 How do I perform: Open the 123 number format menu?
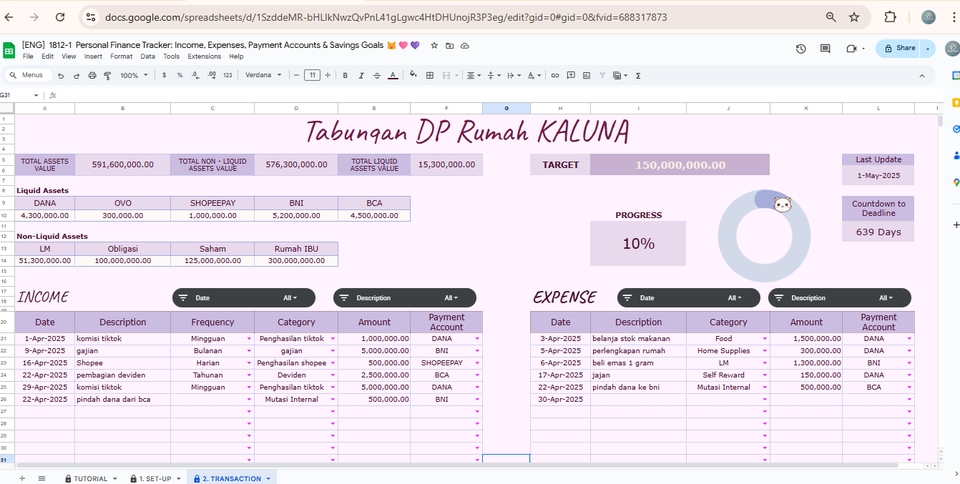pyautogui.click(x=228, y=75)
